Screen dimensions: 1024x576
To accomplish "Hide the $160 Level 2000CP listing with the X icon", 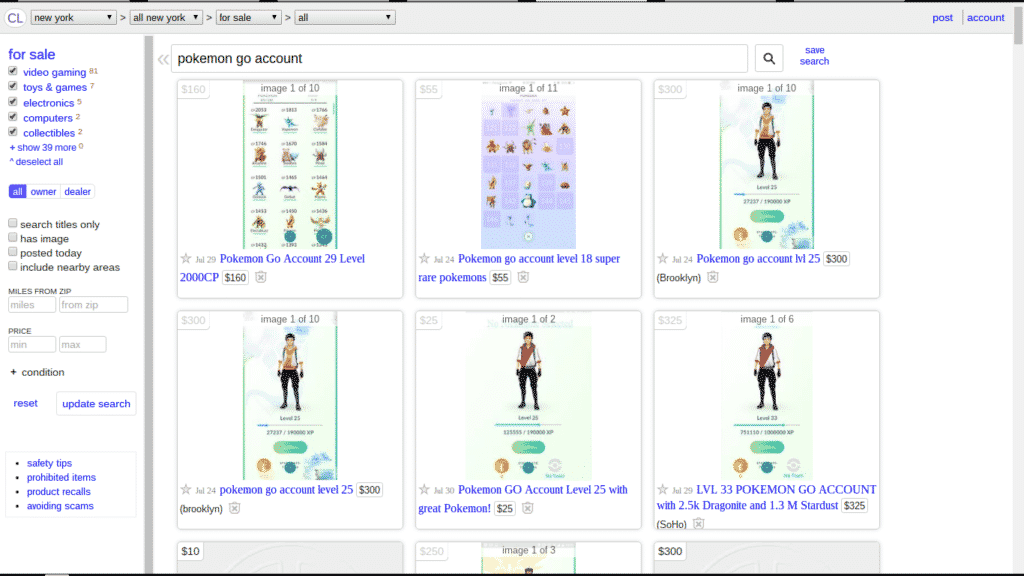I will 261,277.
